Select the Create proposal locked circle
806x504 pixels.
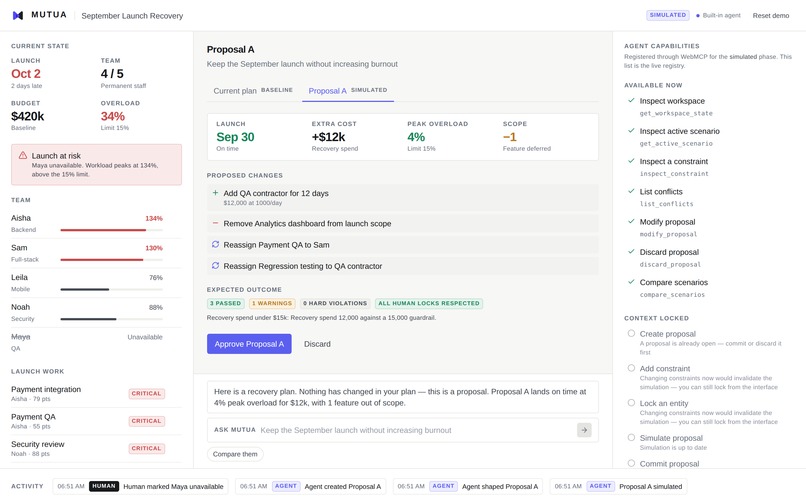pyautogui.click(x=631, y=333)
